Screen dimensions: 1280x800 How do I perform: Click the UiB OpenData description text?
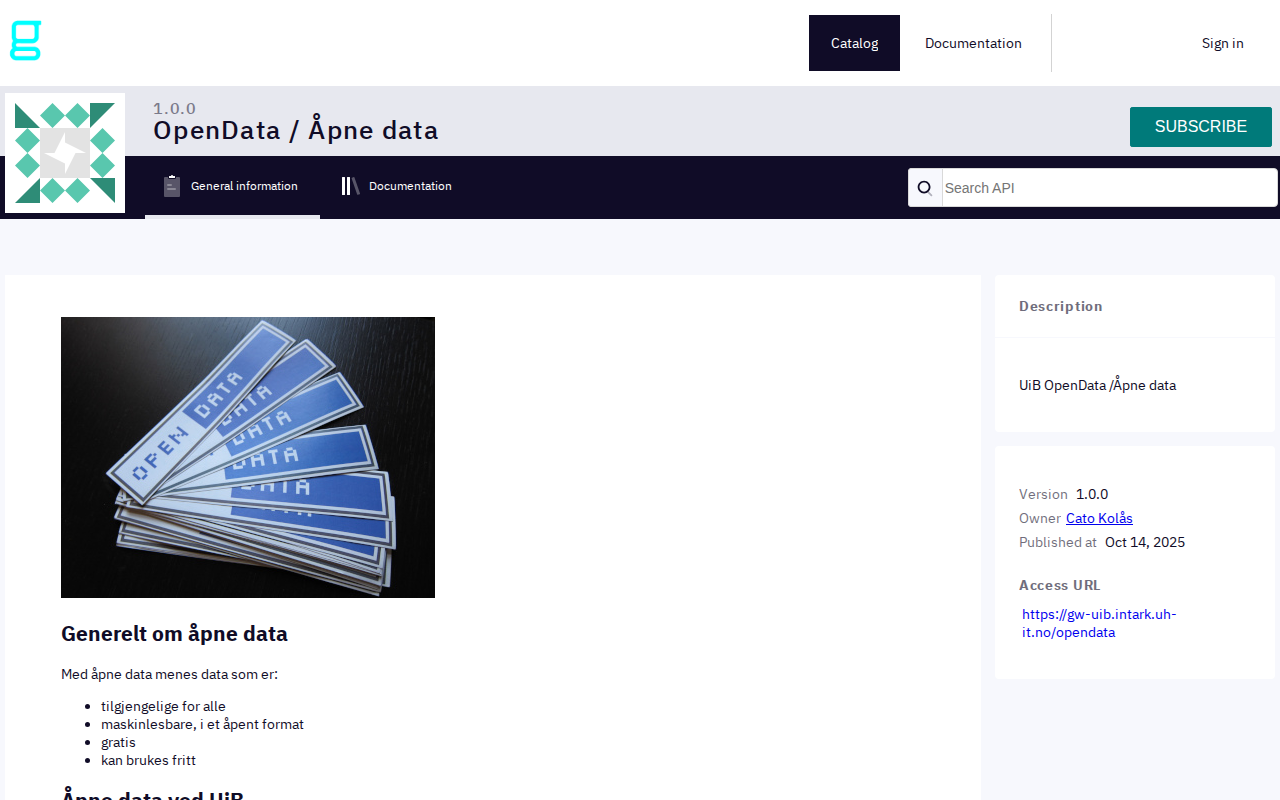pos(1097,385)
